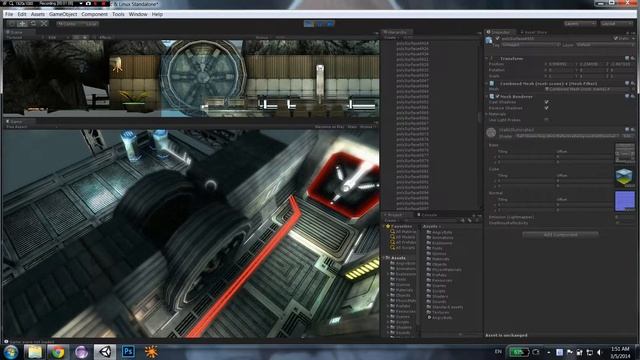Click the volume icon in system tray
This screenshot has width=640, height=360.
[x=600, y=352]
